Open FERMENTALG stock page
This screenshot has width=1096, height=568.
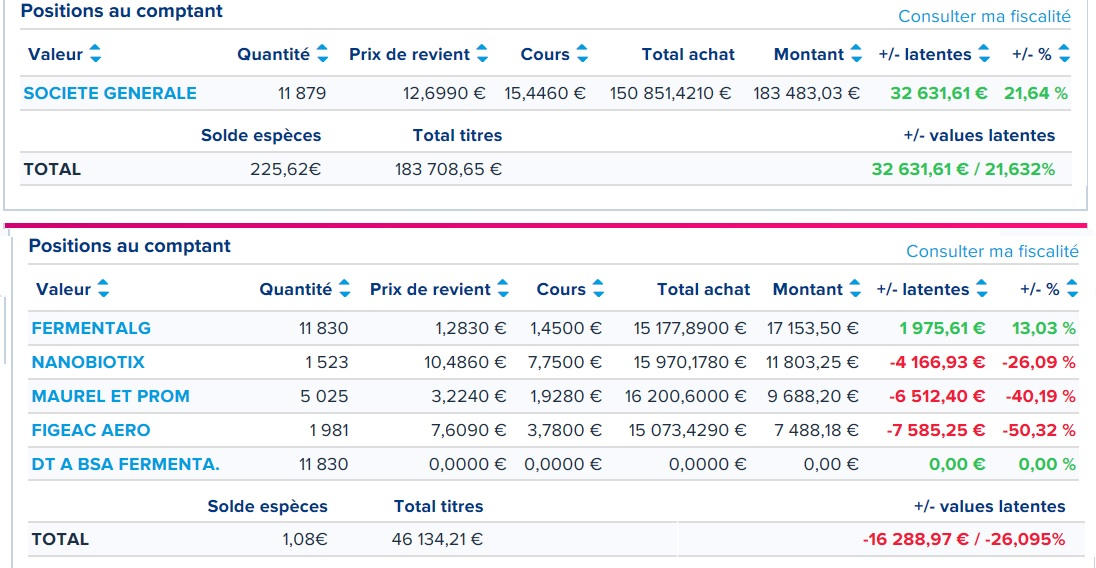click(91, 328)
